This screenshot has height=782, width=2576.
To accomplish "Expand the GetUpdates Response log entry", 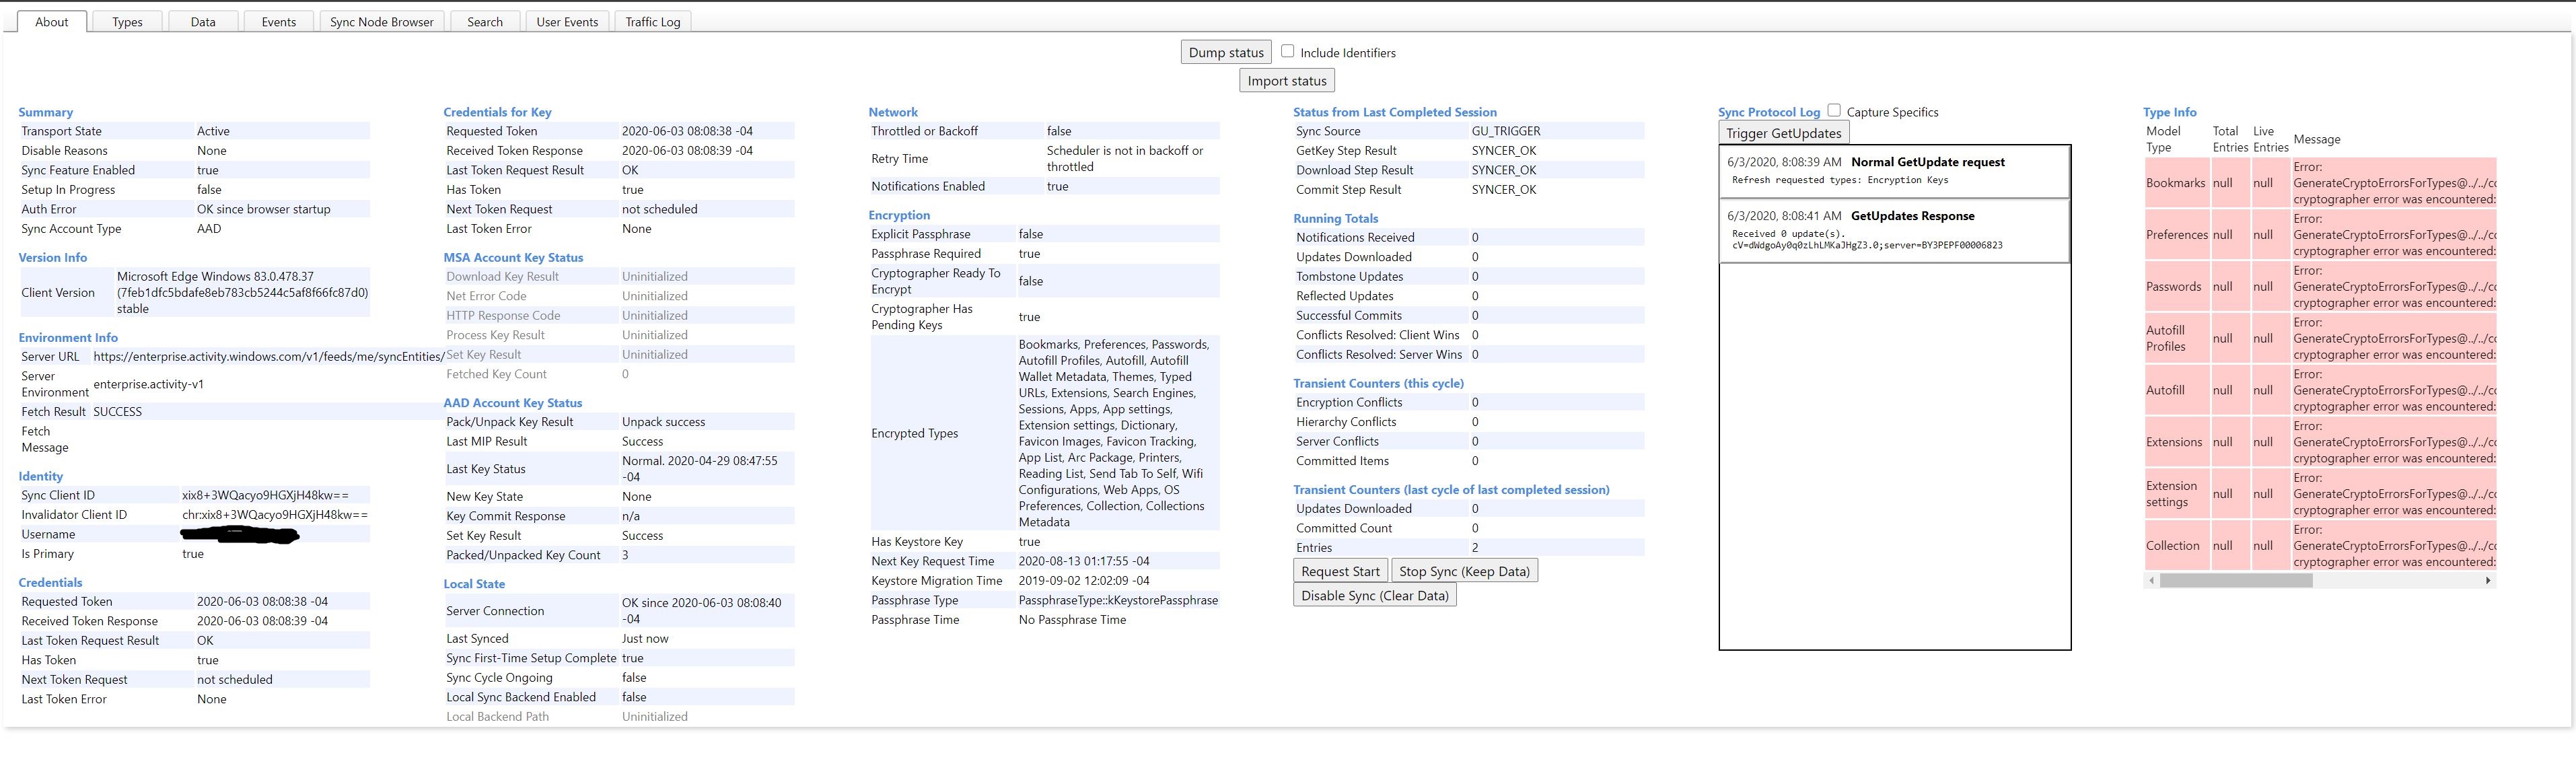I will (x=1912, y=216).
